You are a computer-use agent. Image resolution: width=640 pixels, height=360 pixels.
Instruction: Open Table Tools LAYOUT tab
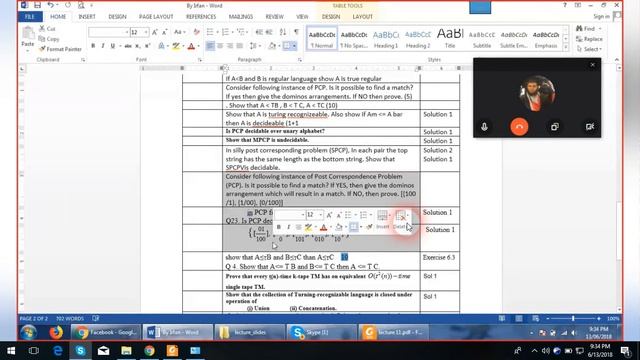coord(362,17)
